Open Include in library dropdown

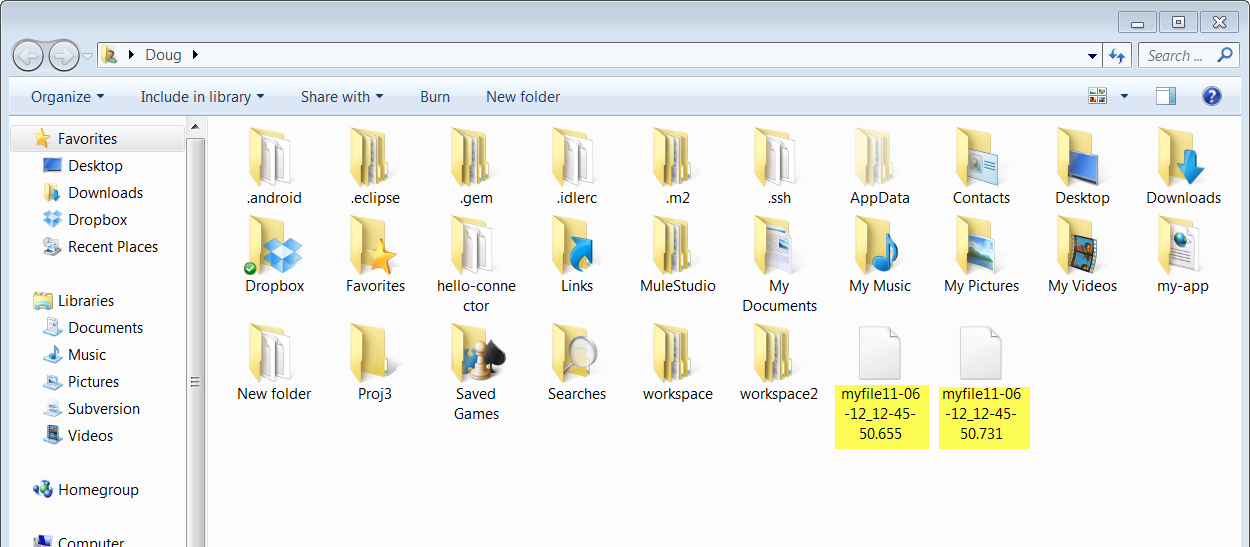202,97
